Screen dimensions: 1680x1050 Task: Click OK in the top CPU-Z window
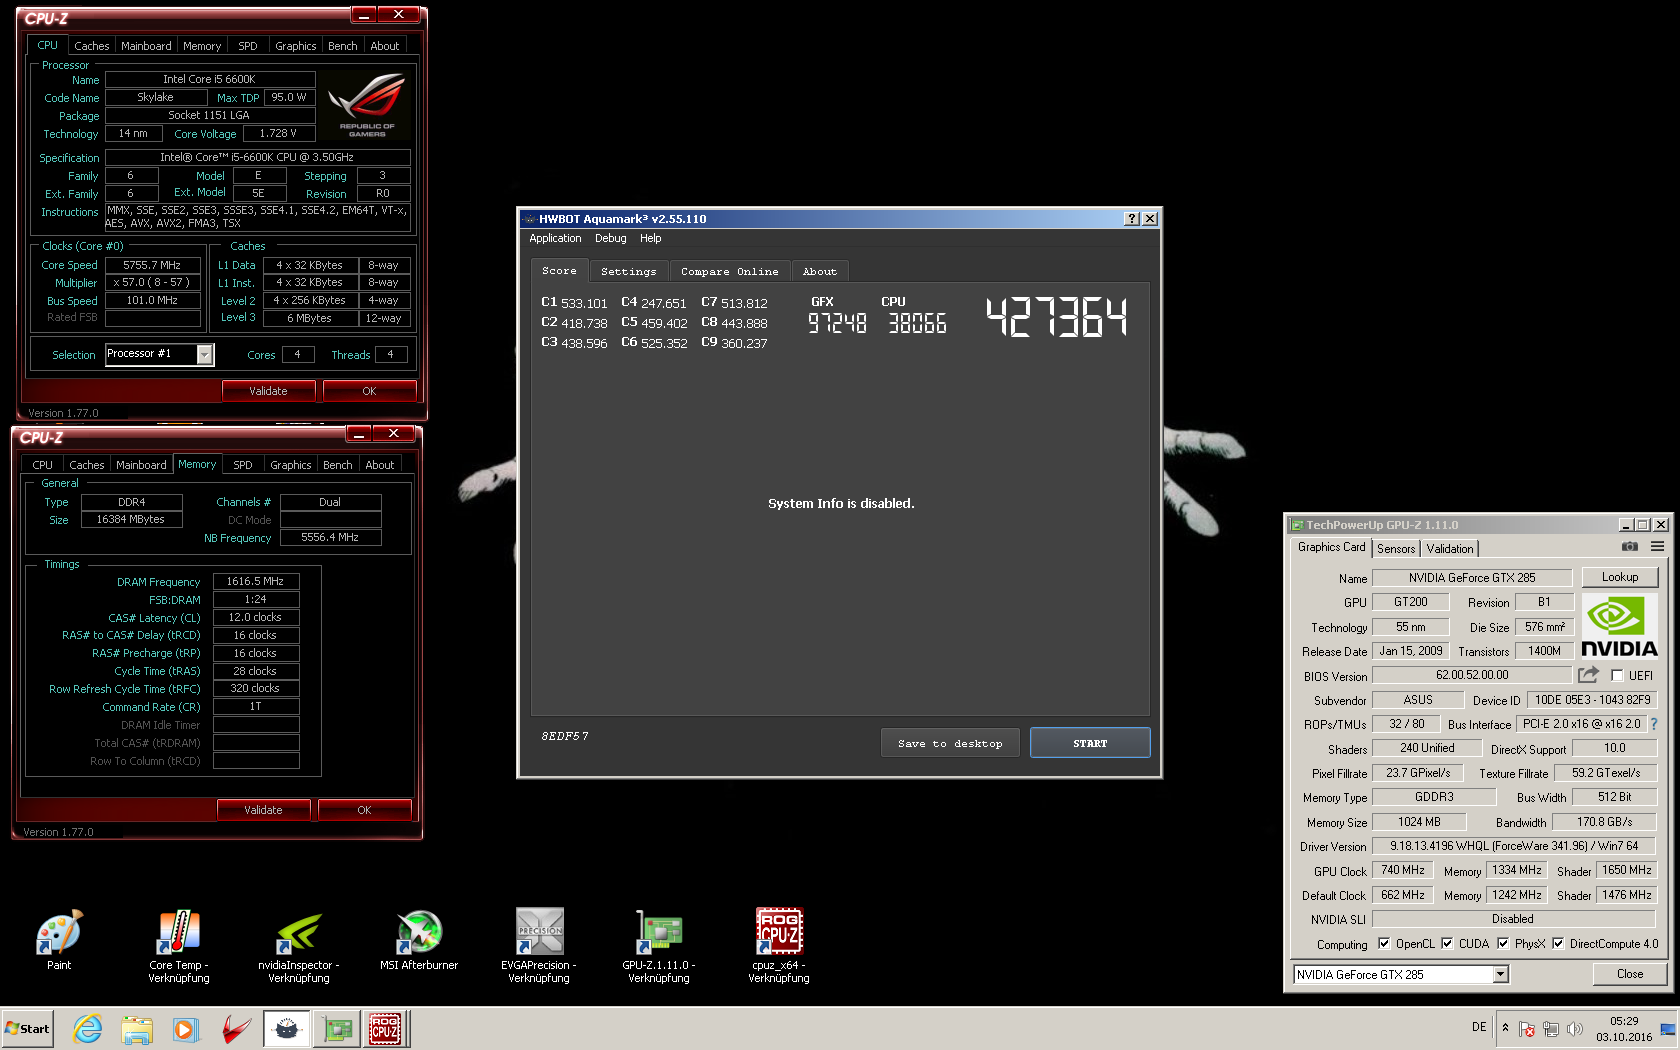[369, 391]
